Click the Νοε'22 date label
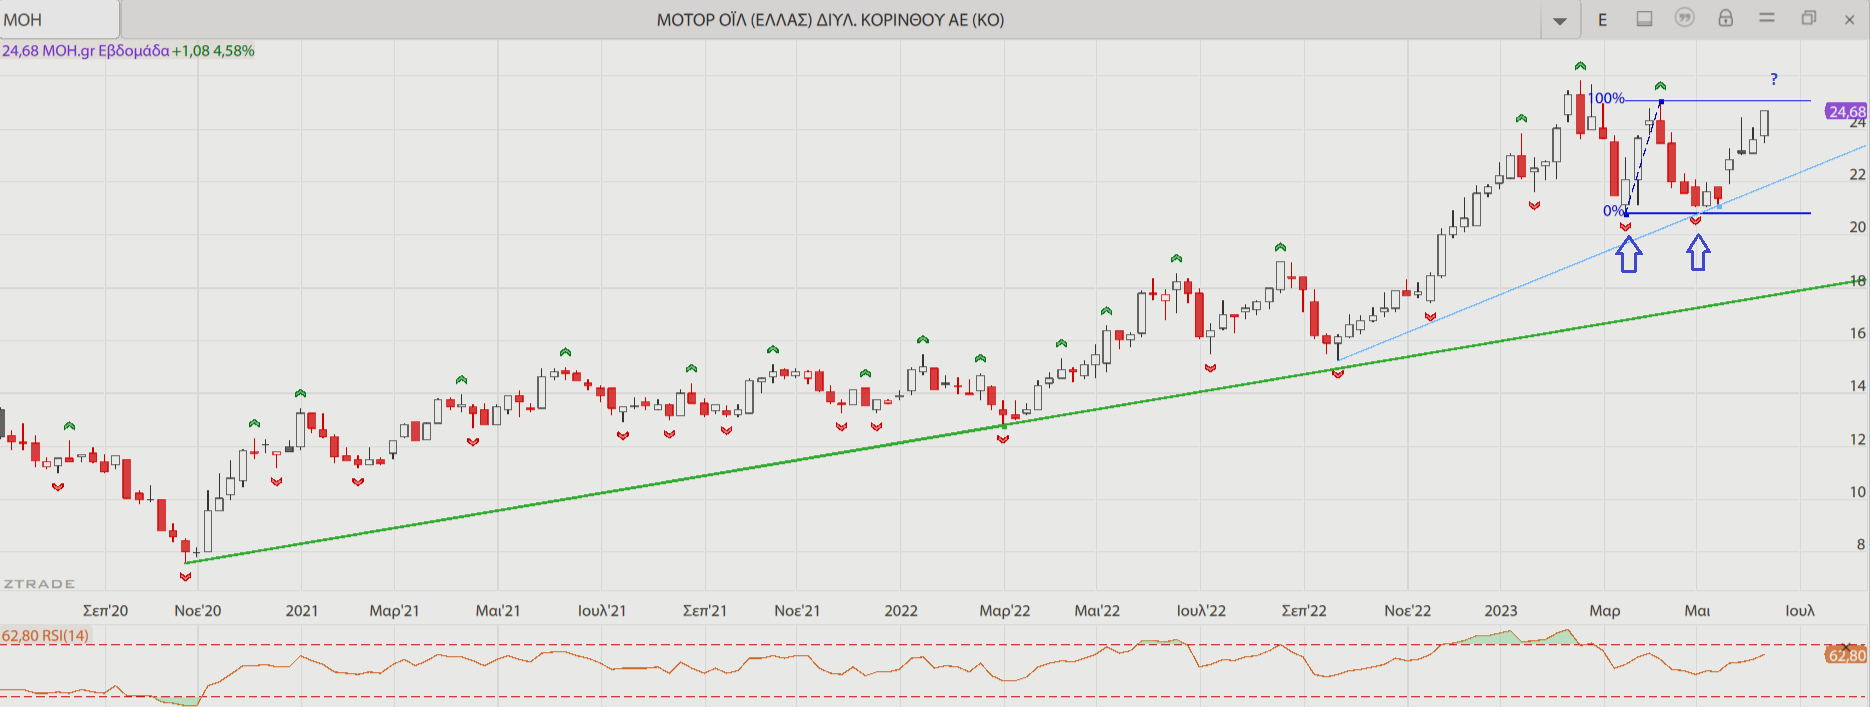 click(1408, 610)
